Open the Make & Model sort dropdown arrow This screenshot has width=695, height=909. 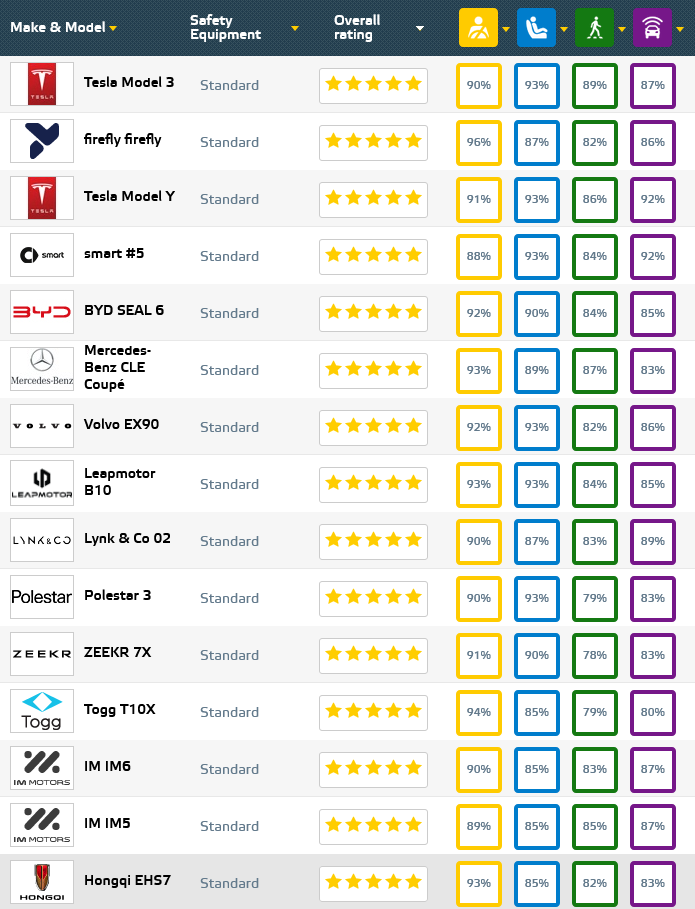pyautogui.click(x=114, y=28)
